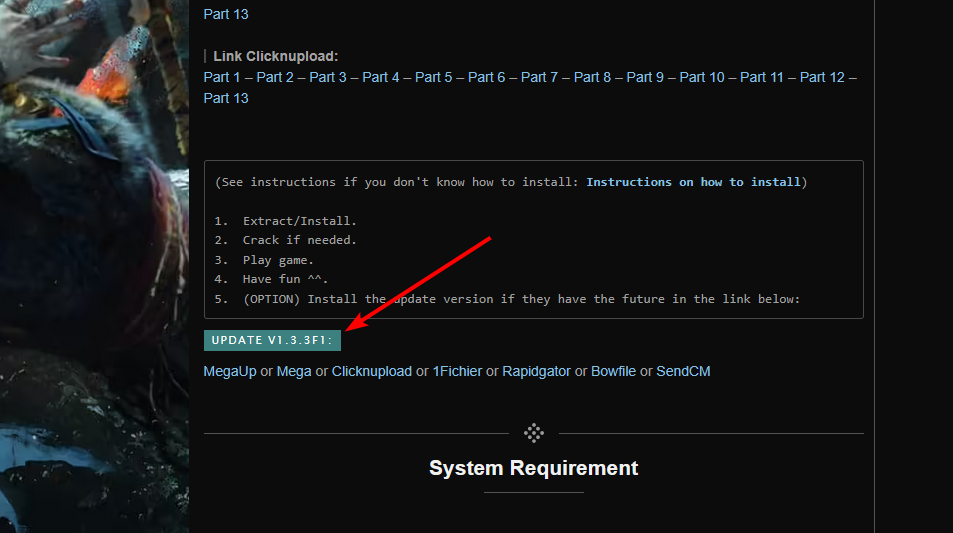The image size is (953, 533).
Task: Open 'Instructions on how to install' link
Action: coord(693,182)
